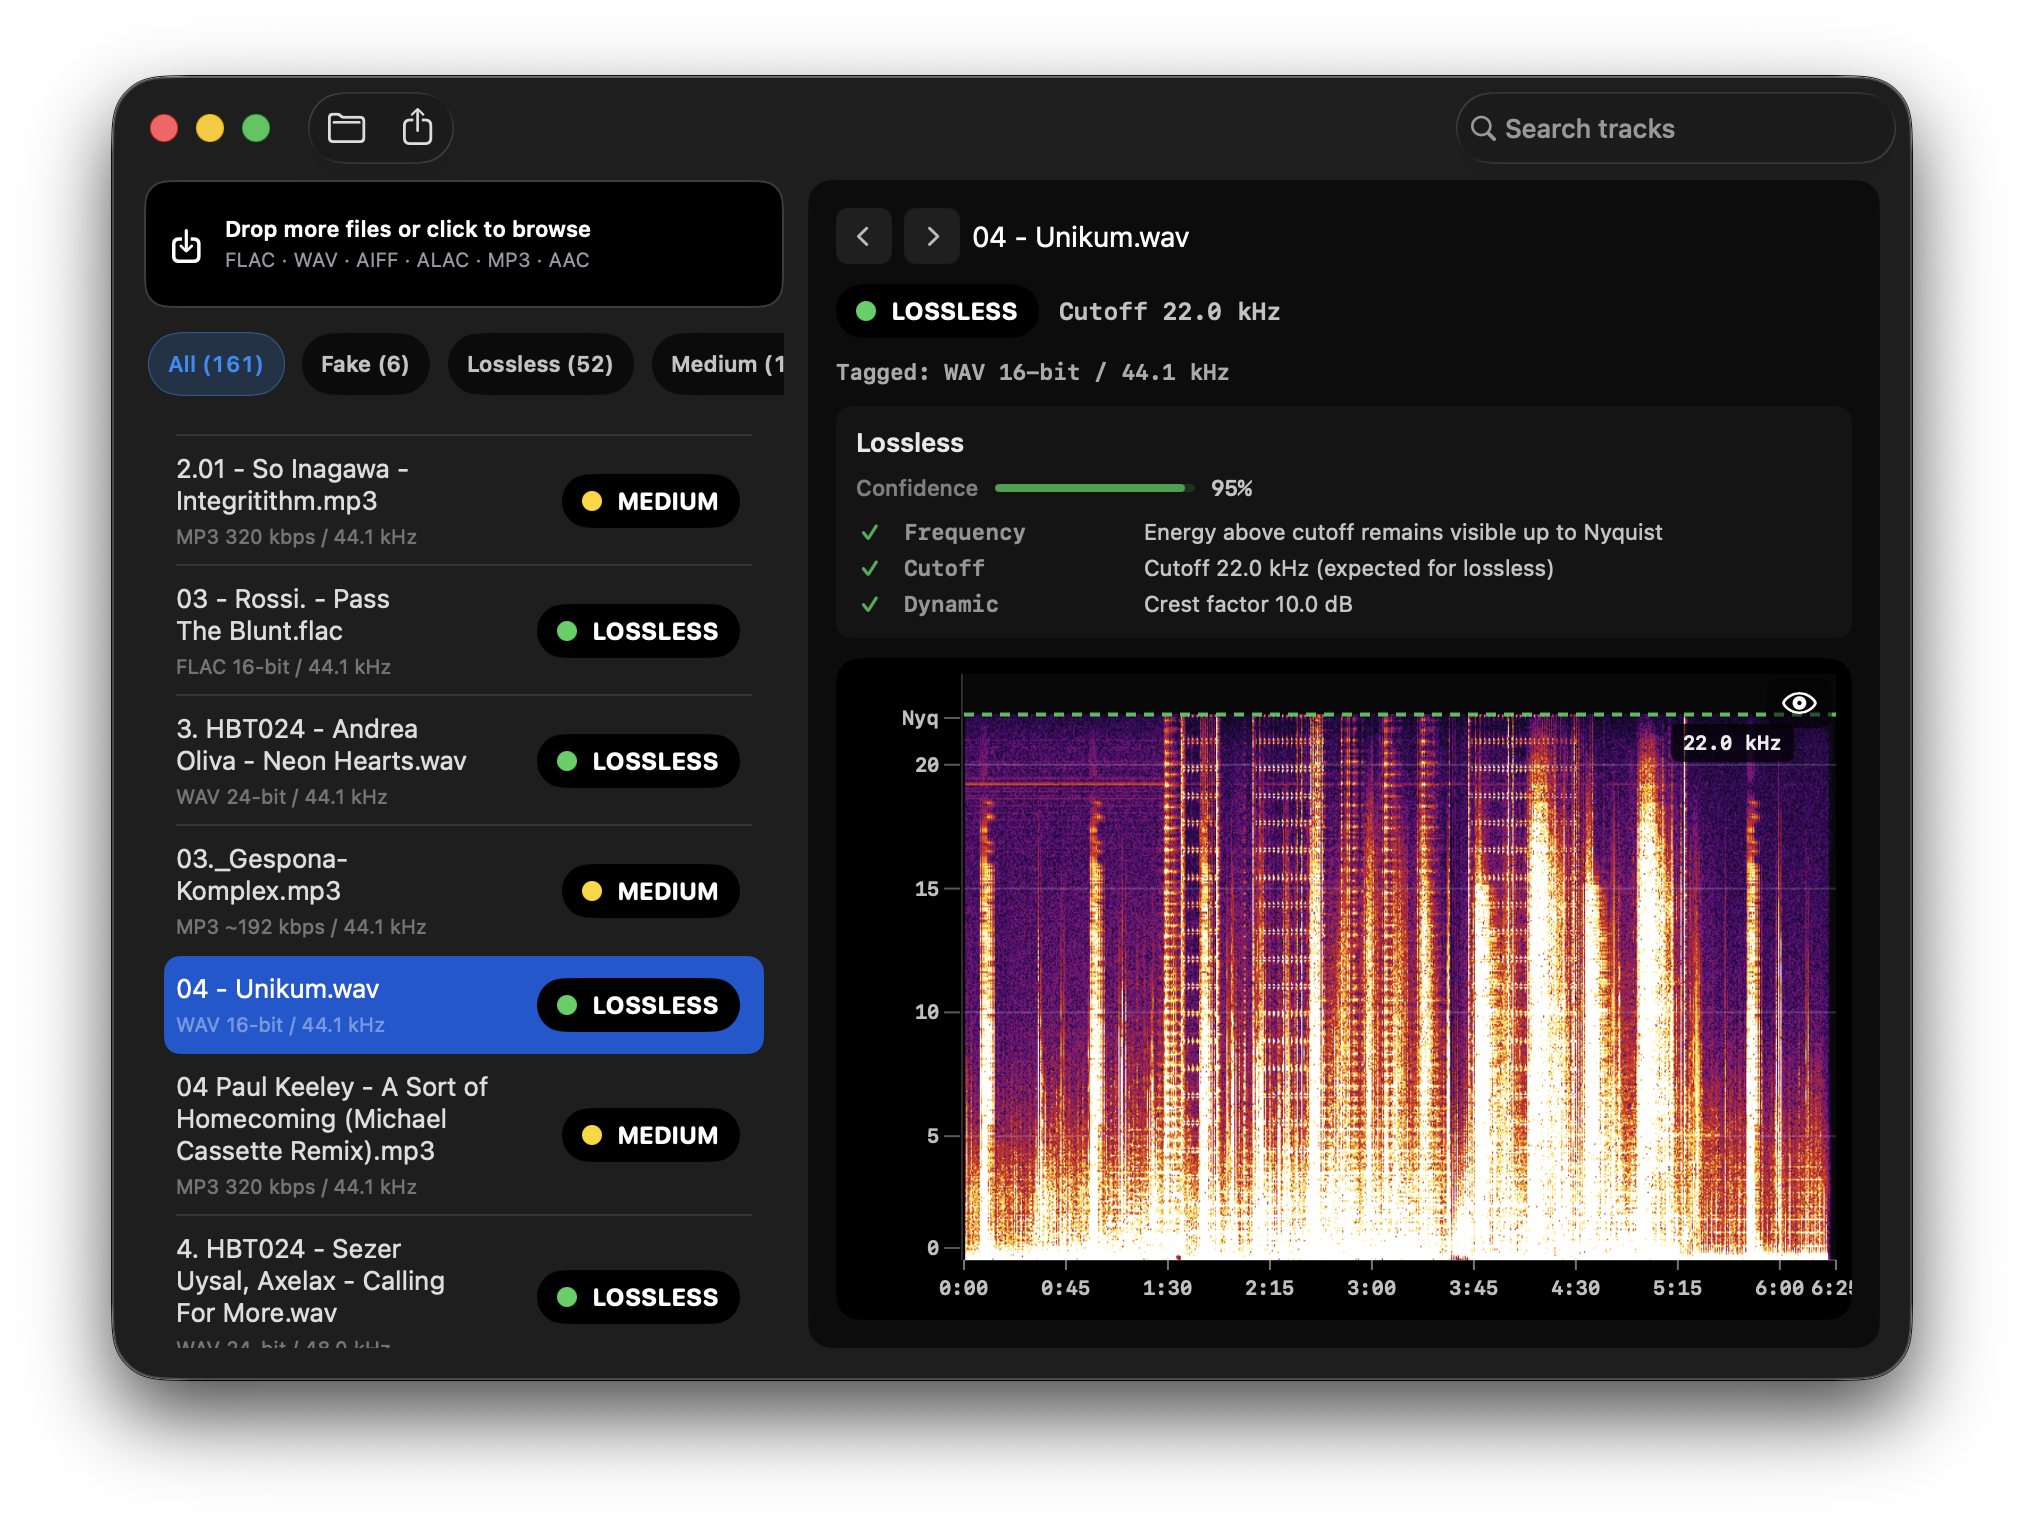Viewport: 2024px width, 1528px height.
Task: Select the 04 - Unikum.wav list row
Action: coord(464,1005)
